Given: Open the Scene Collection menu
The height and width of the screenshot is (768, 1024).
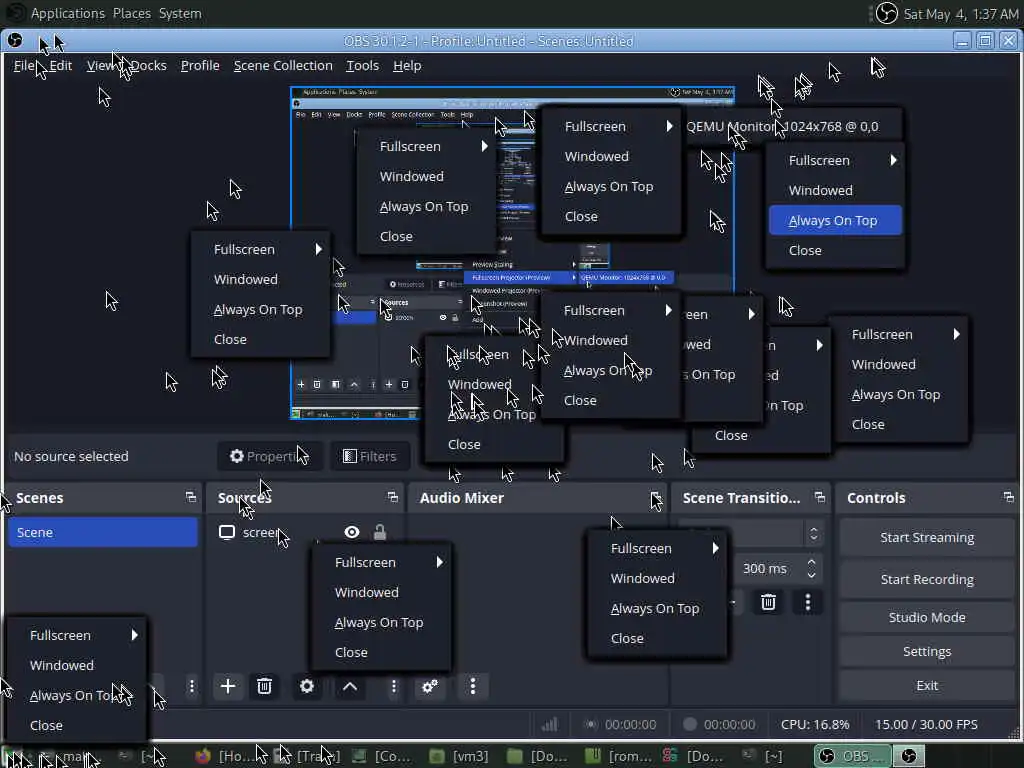Looking at the screenshot, I should (283, 65).
